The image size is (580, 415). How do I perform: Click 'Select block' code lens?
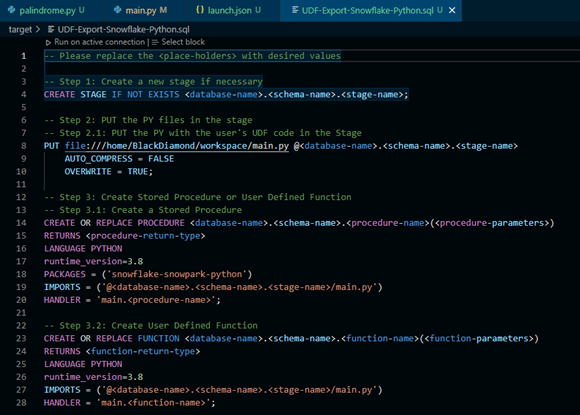[x=183, y=42]
